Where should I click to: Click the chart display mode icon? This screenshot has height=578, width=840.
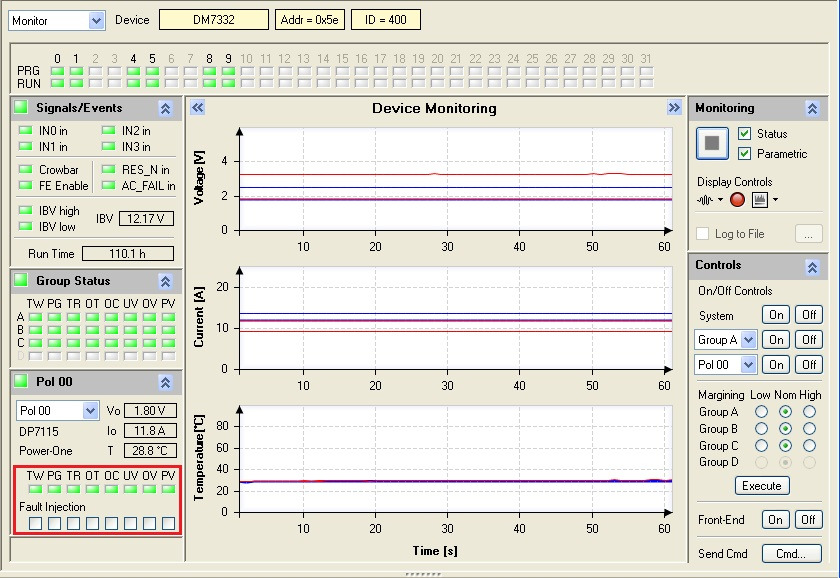[x=760, y=200]
